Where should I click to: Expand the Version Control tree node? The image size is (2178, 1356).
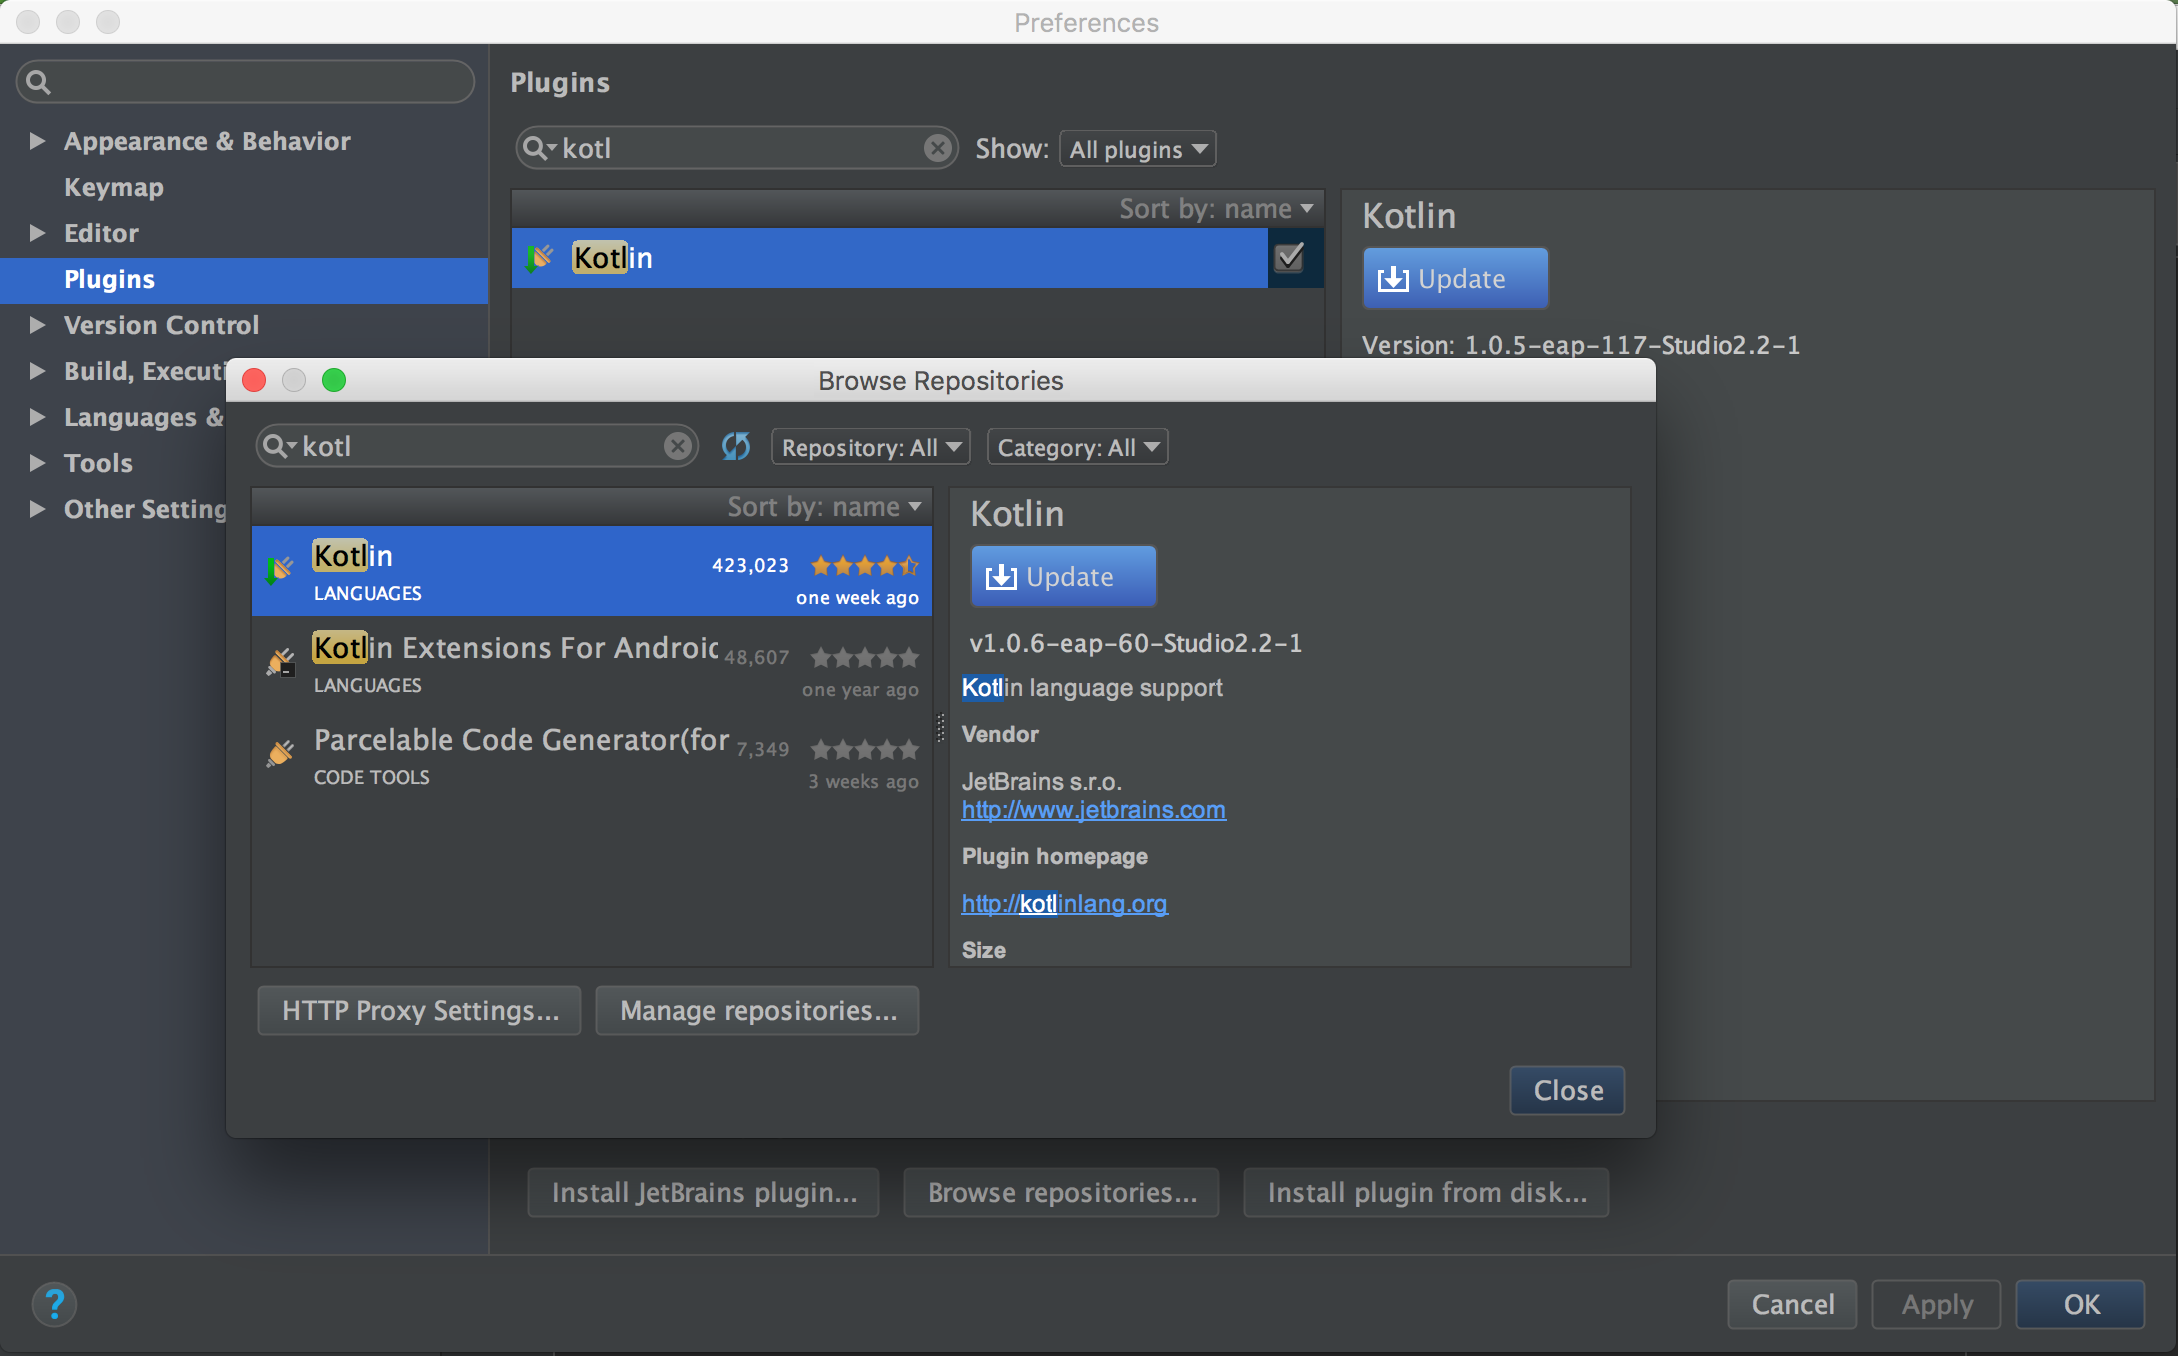[x=37, y=325]
